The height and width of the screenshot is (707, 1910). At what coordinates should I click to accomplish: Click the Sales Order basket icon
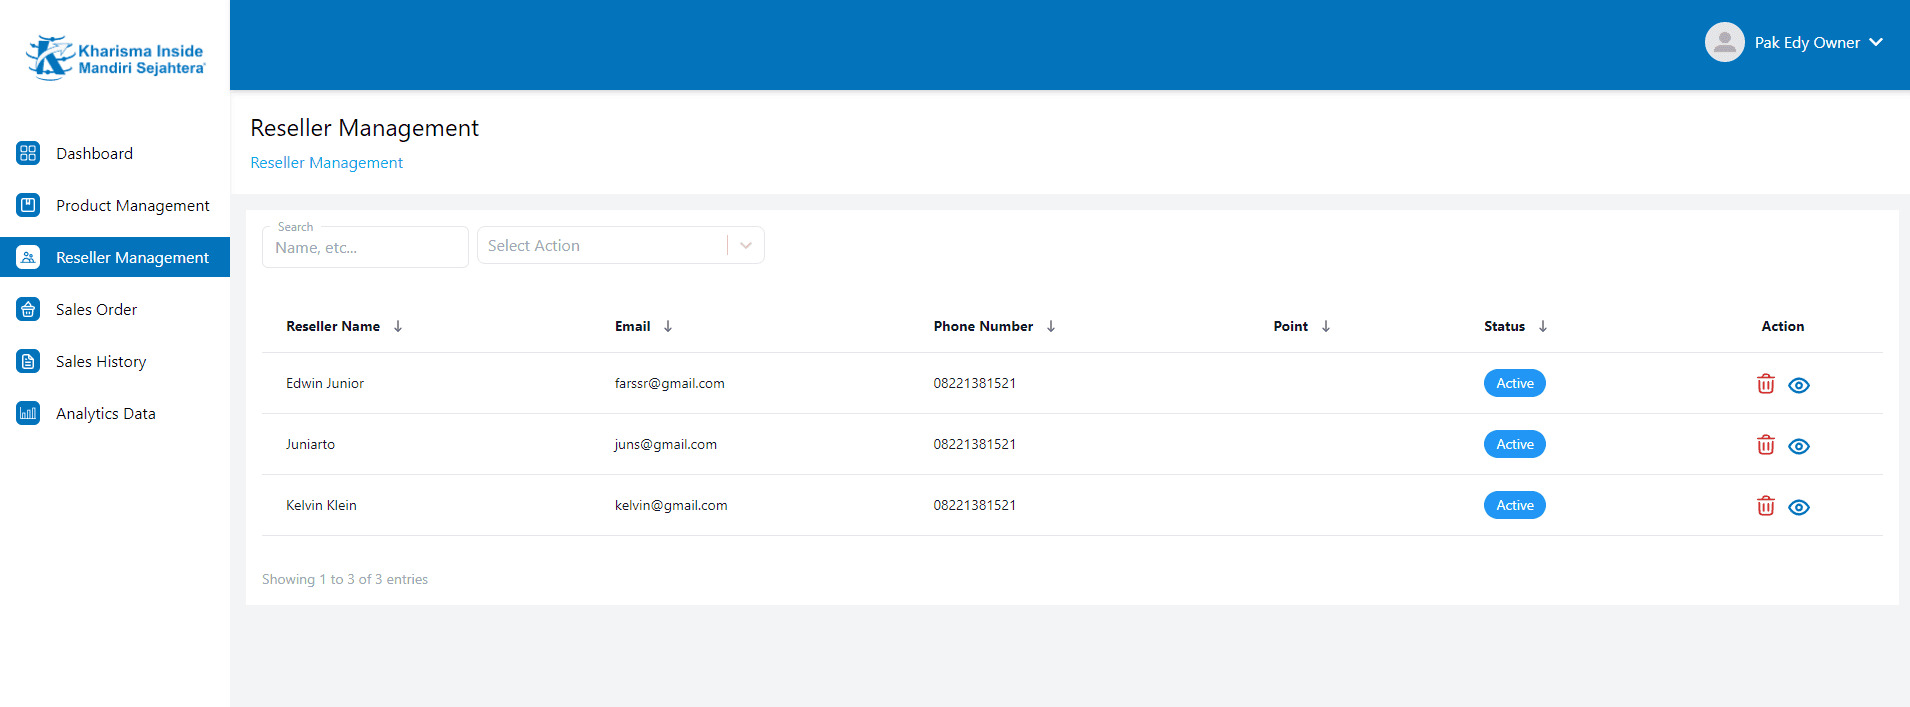point(28,309)
